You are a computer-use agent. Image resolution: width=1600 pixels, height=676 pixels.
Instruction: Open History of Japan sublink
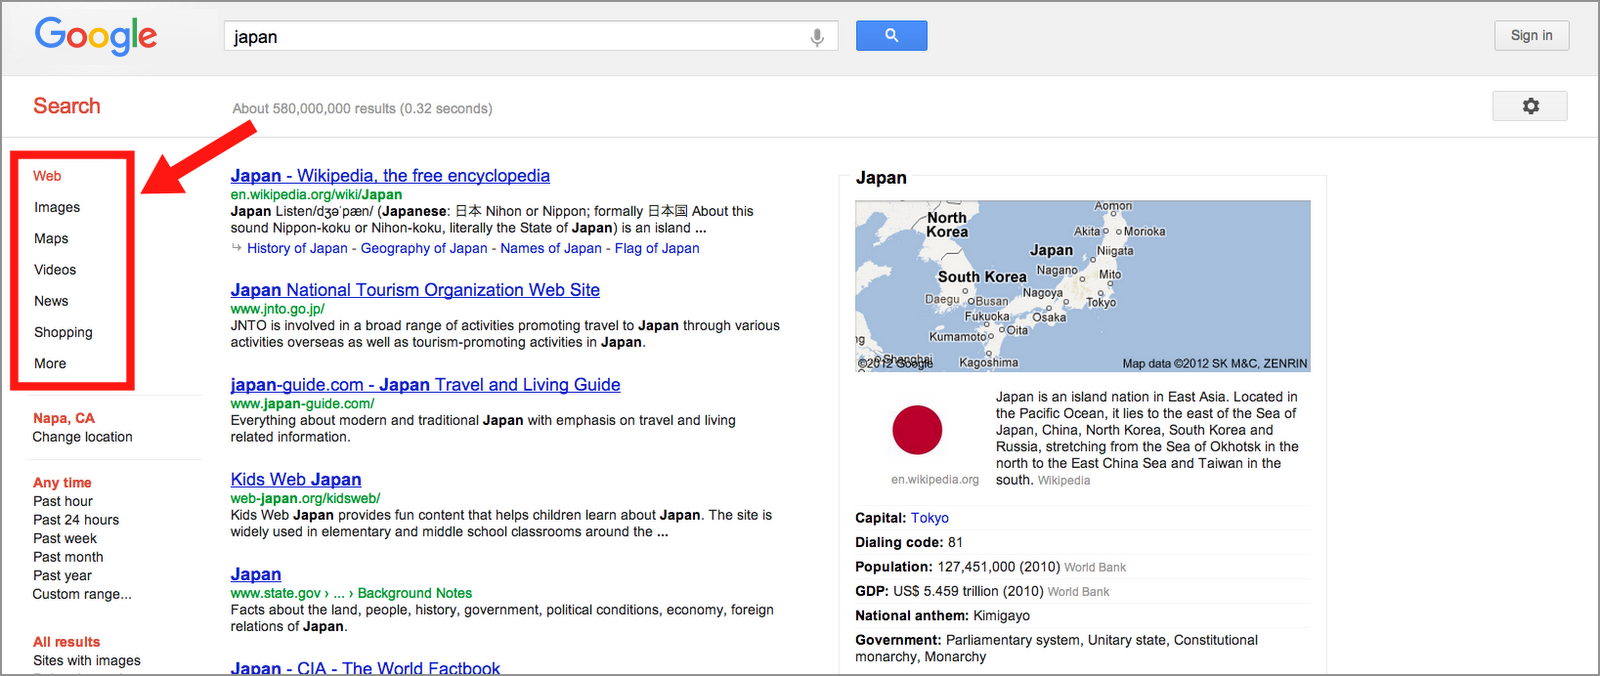coord(297,249)
